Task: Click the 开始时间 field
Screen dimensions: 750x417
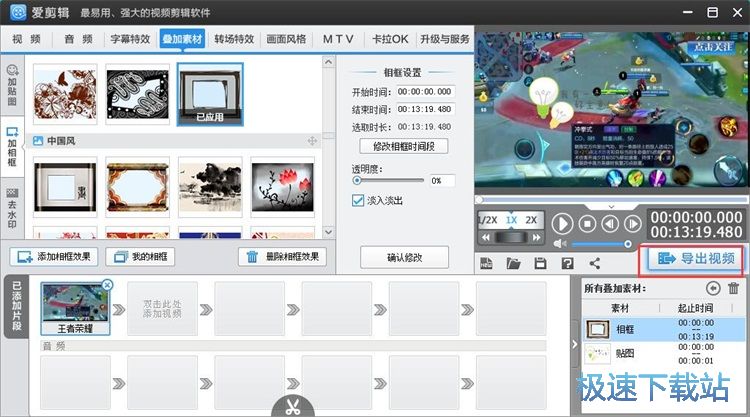Action: point(425,91)
